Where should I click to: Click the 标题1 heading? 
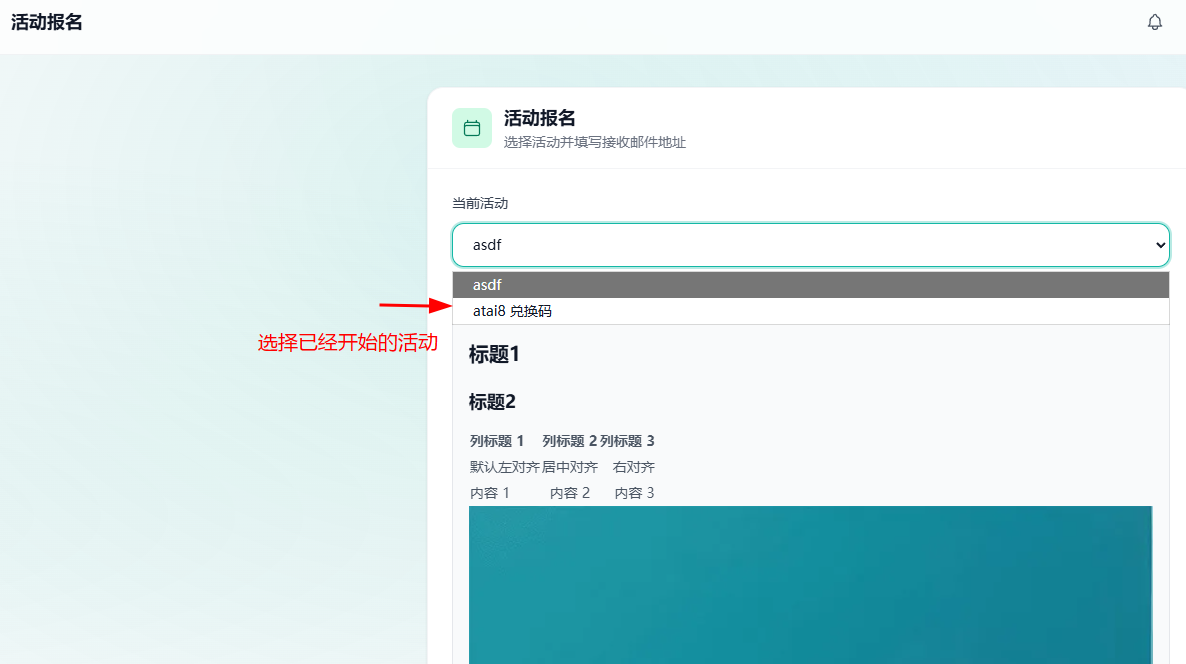tap(494, 354)
